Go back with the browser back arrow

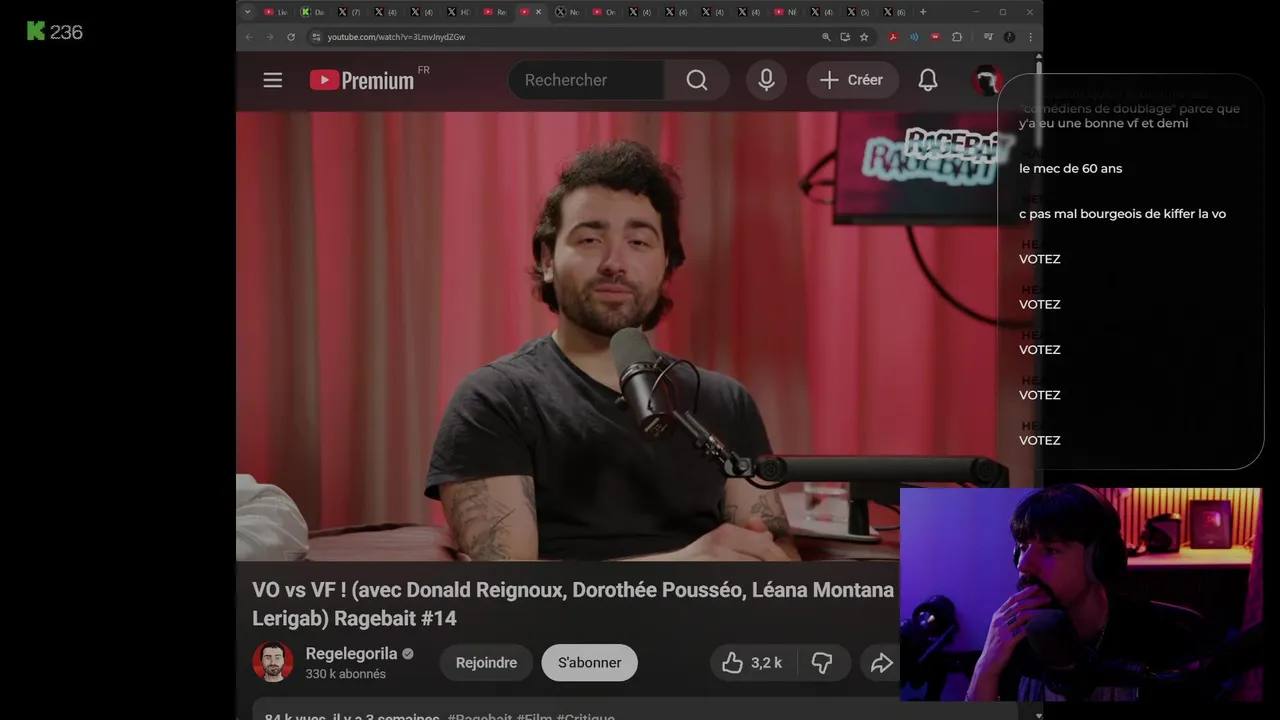(249, 37)
